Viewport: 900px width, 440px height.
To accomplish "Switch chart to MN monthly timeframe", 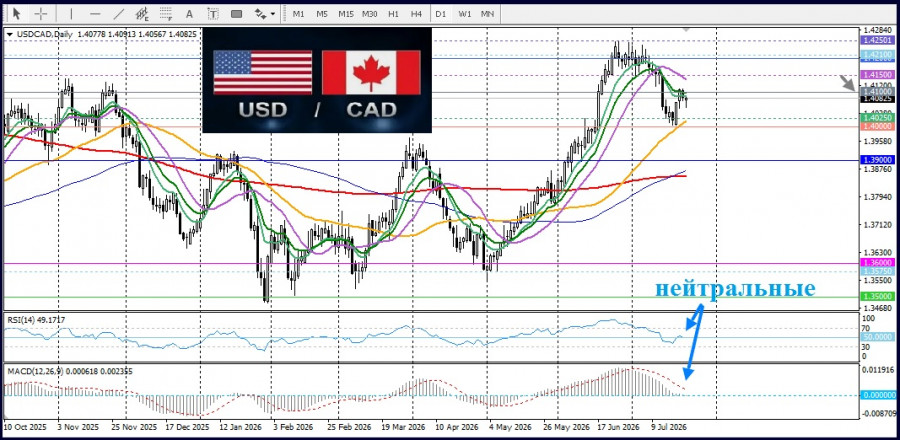I will [487, 13].
